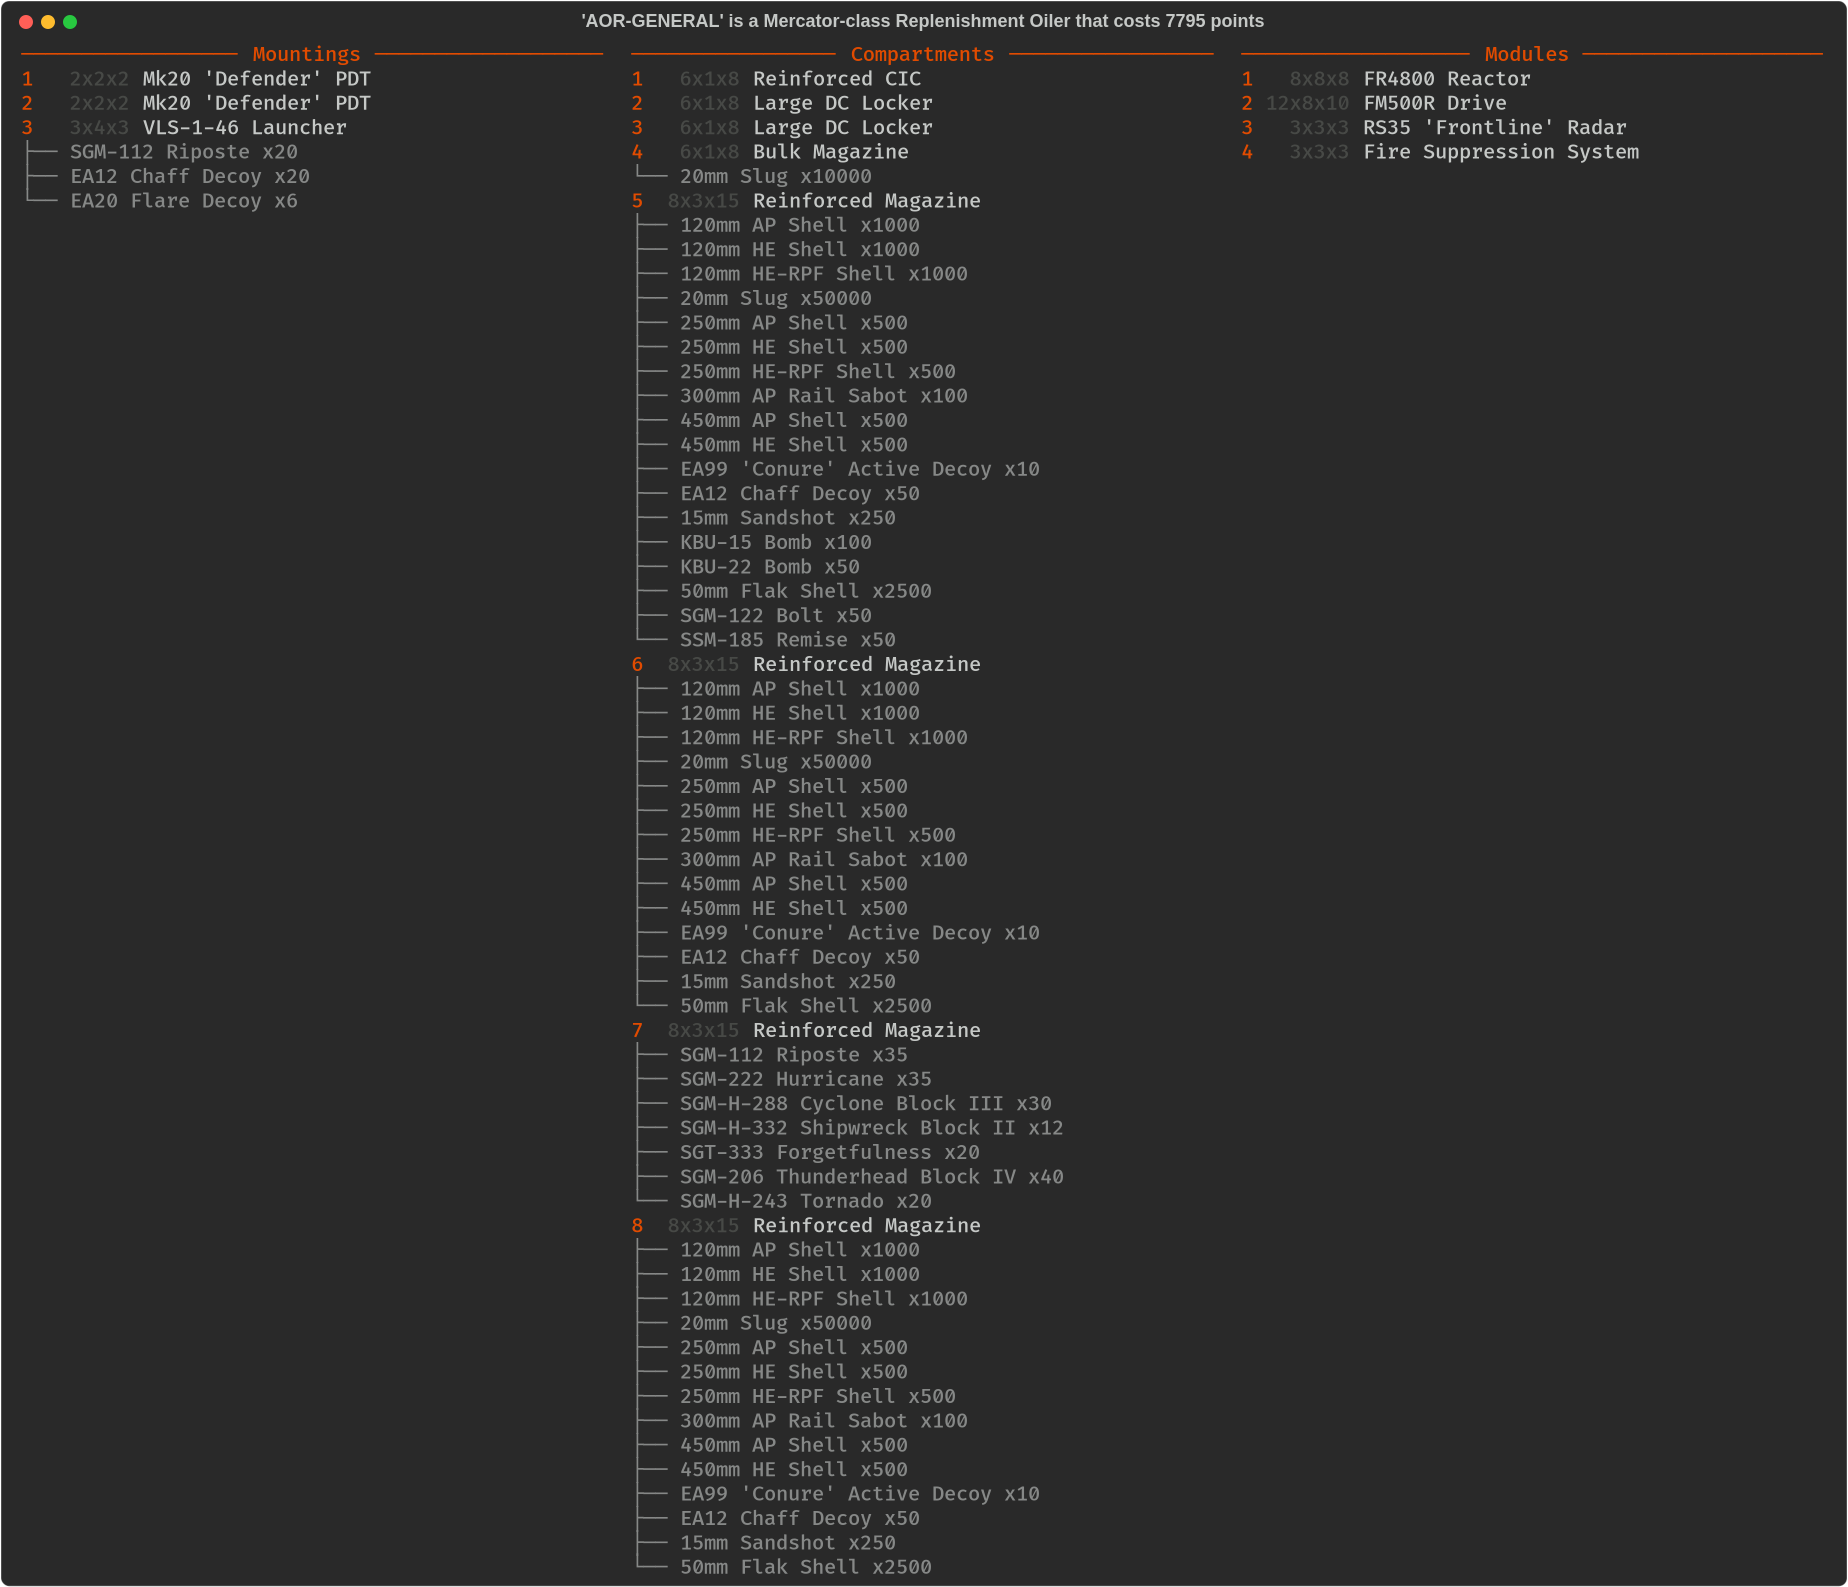Click the window title about AOR-GENERAL
The width and height of the screenshot is (1848, 1587).
click(922, 21)
